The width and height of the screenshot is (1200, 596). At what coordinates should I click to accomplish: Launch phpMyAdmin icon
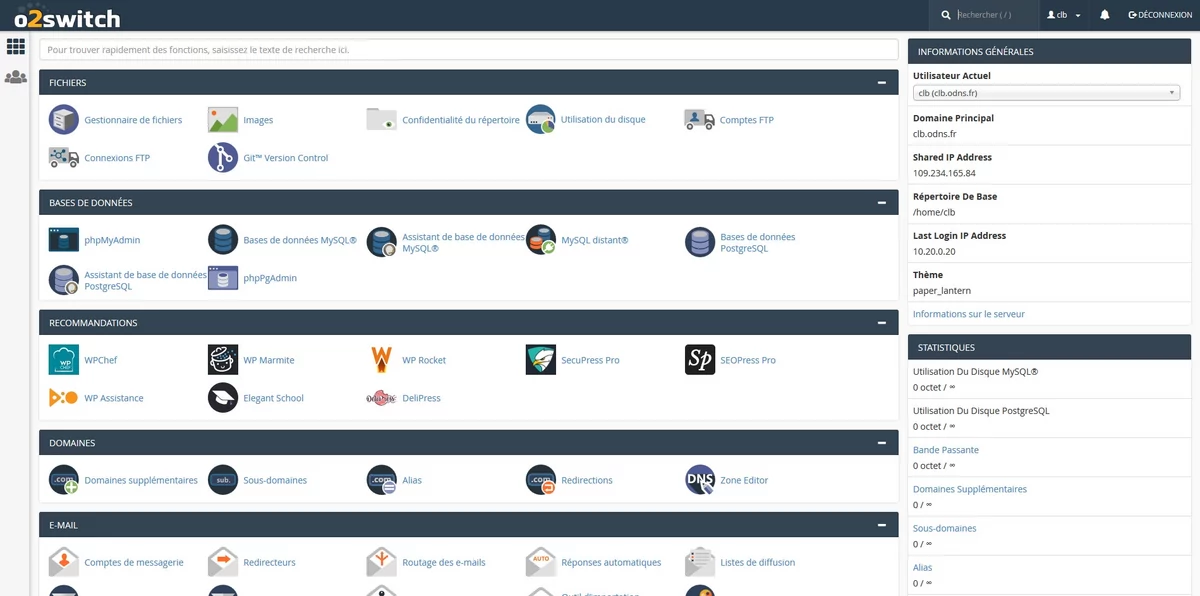point(64,240)
